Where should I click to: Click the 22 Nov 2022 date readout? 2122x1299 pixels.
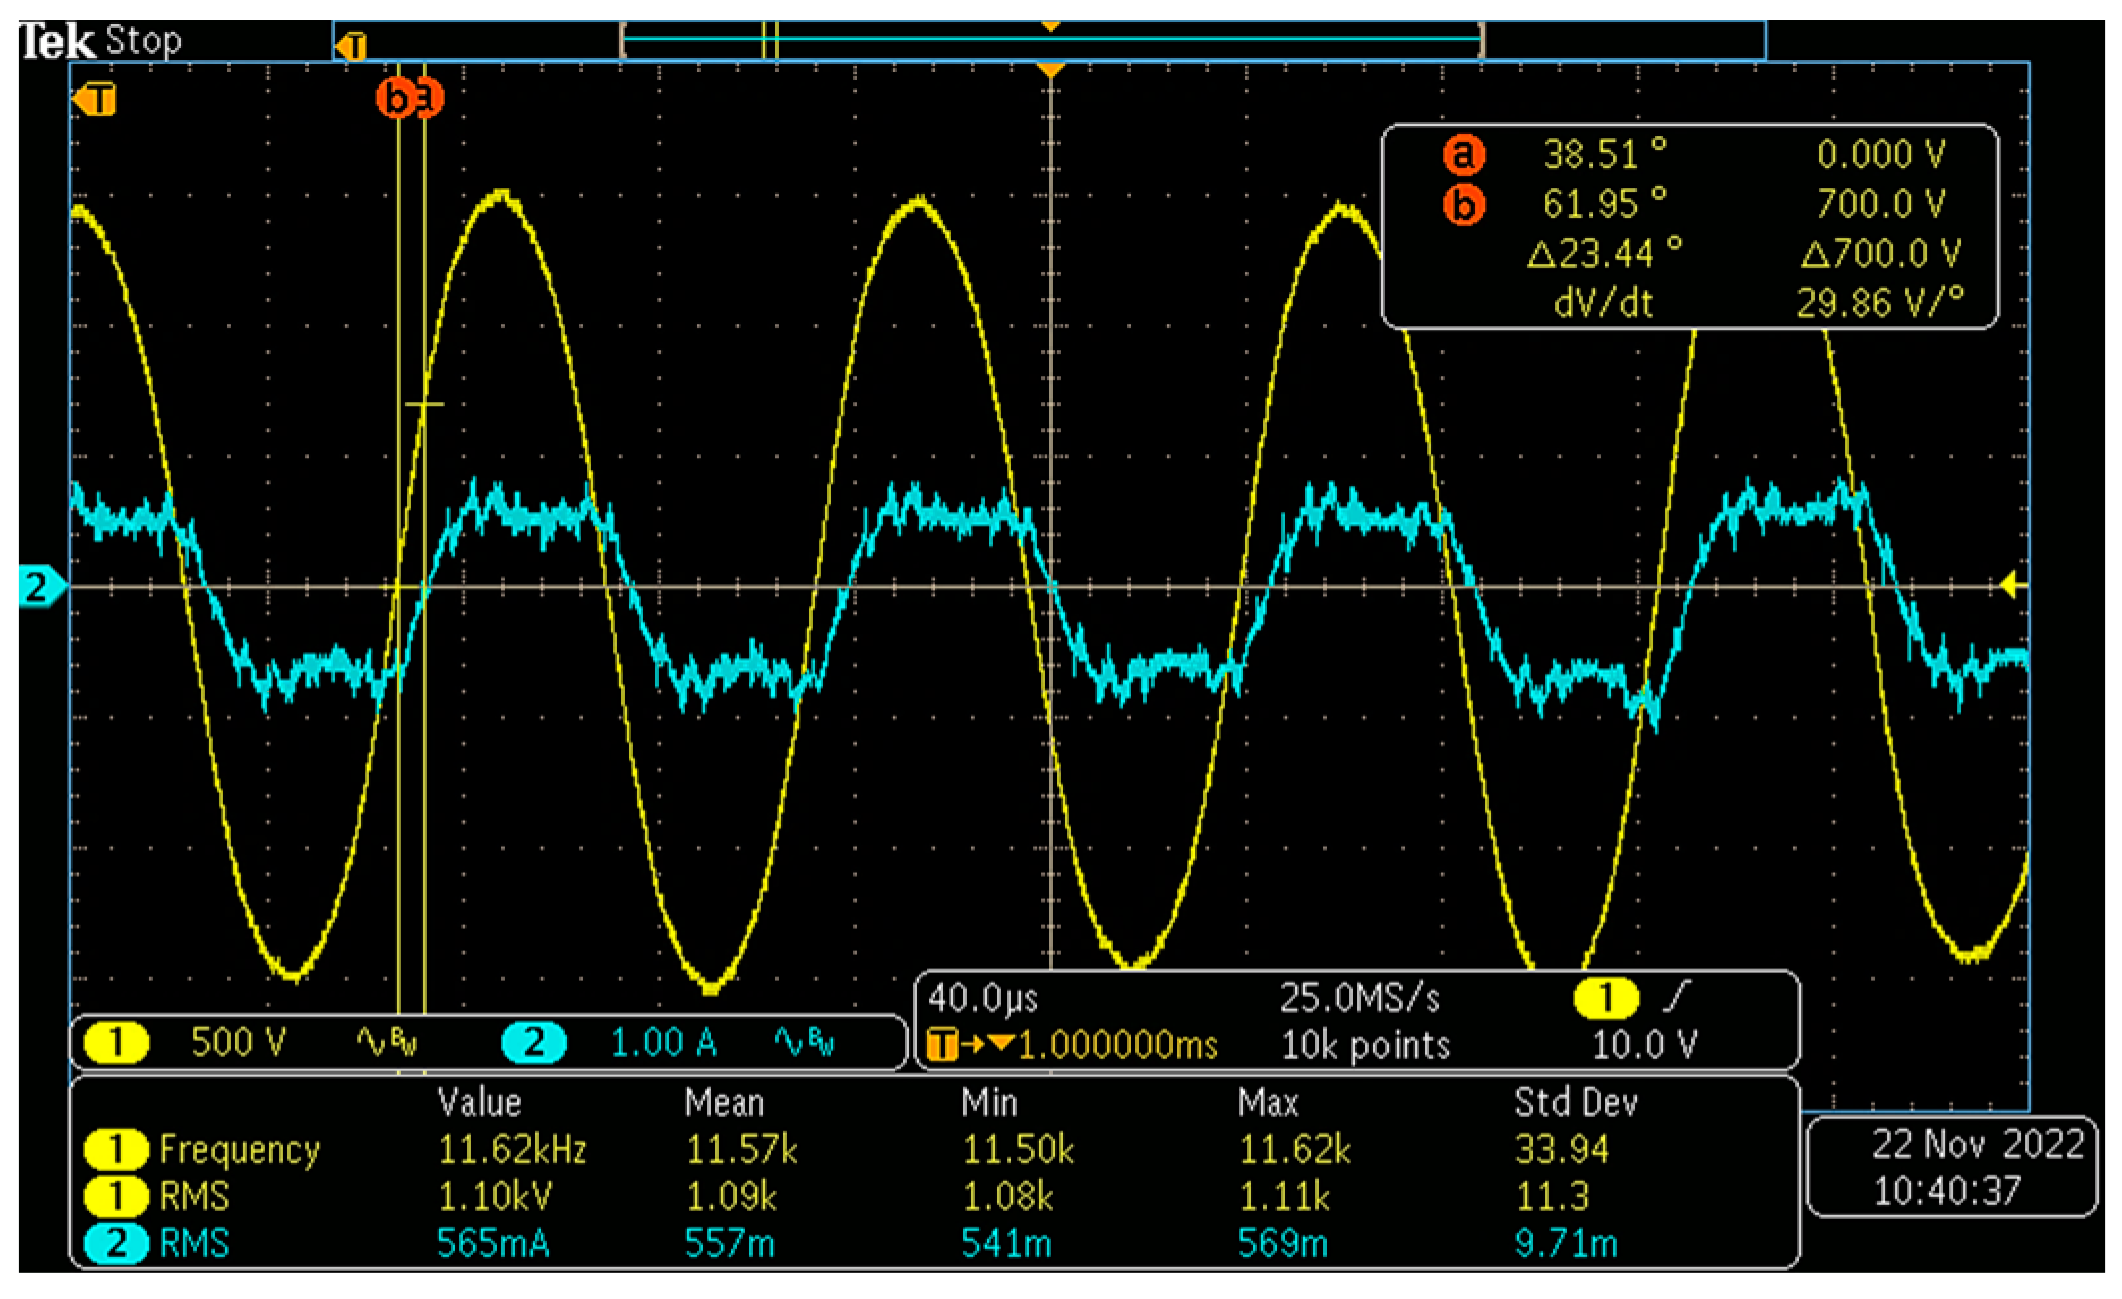[x=1977, y=1145]
